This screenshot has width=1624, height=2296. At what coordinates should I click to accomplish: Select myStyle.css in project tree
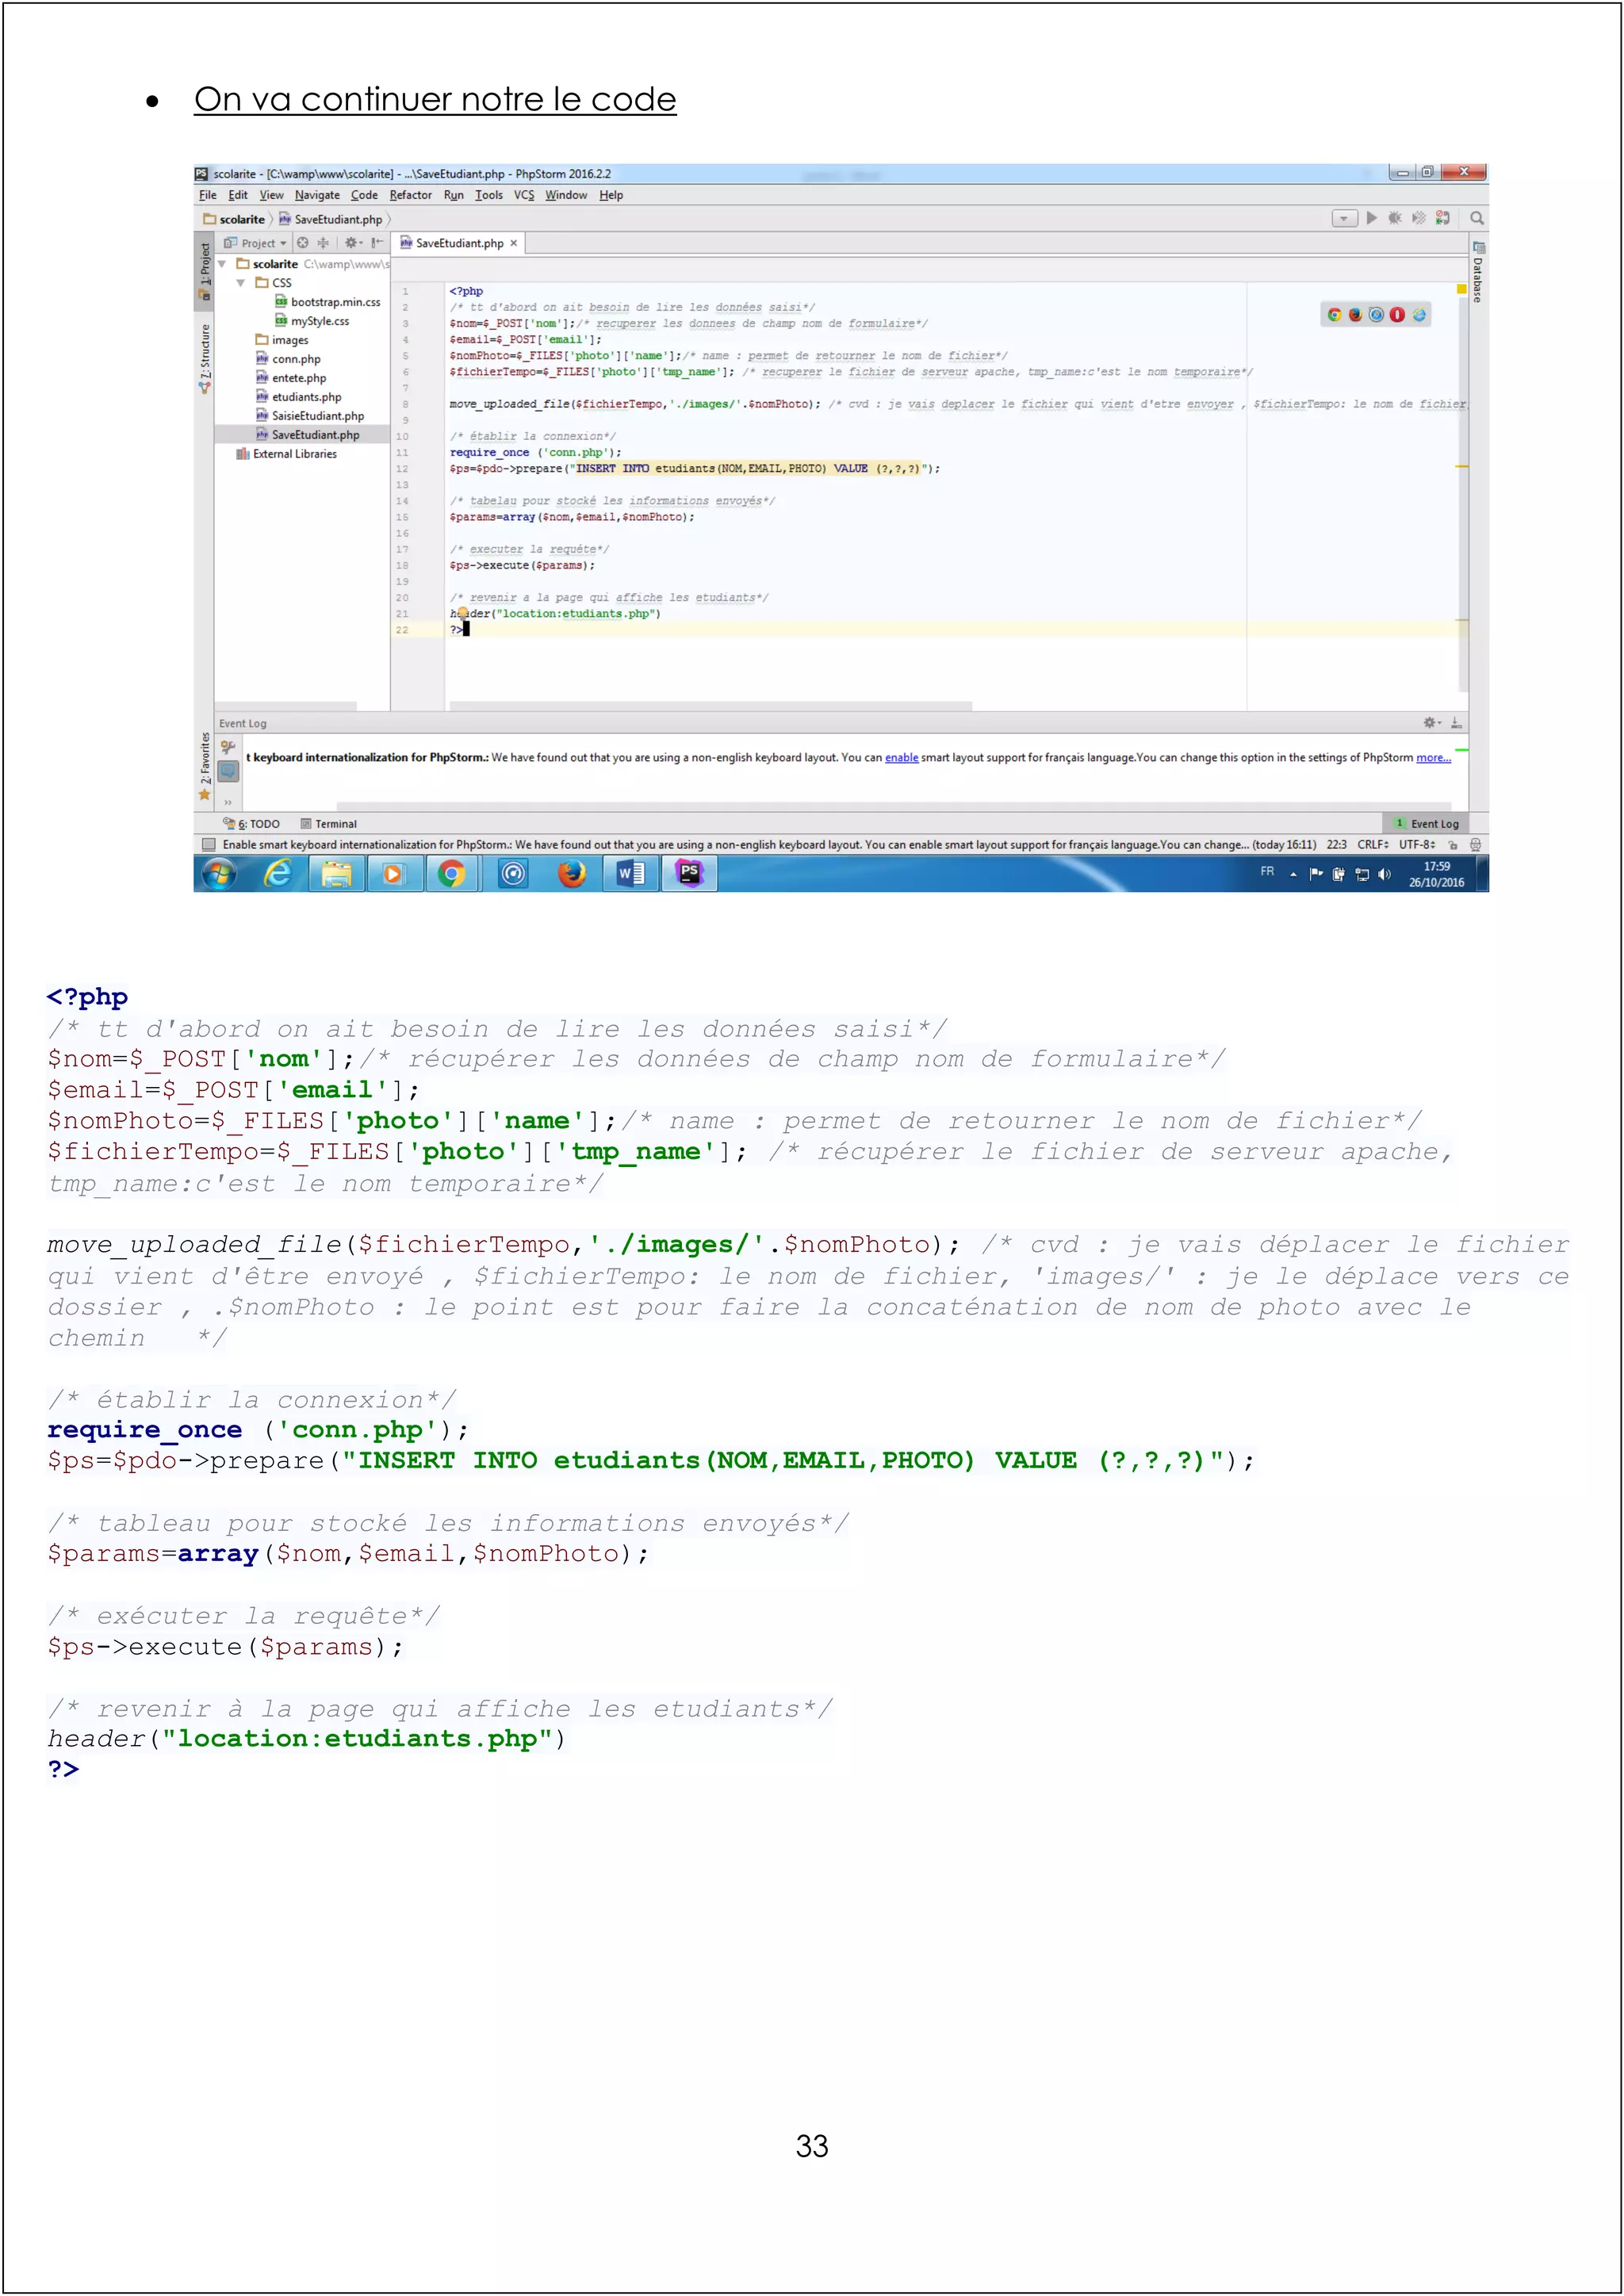coord(312,321)
